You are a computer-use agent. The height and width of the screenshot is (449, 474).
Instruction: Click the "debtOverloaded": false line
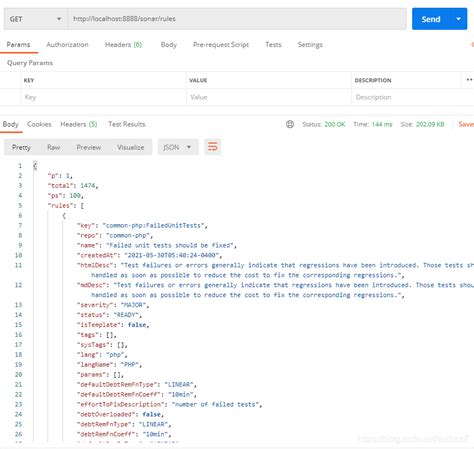(120, 414)
